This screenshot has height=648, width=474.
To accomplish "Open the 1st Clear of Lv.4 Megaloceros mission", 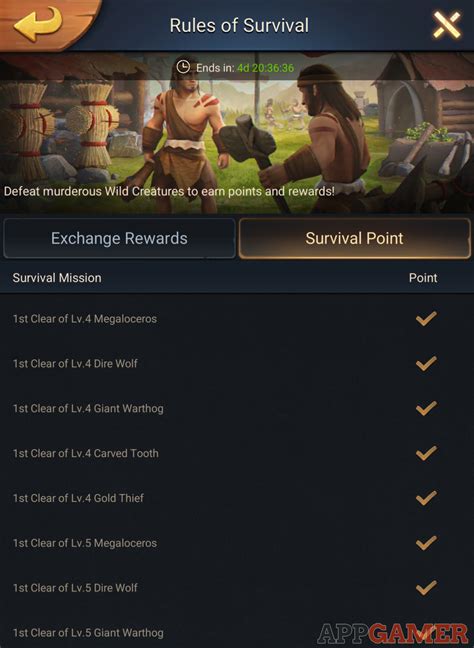I will 237,319.
